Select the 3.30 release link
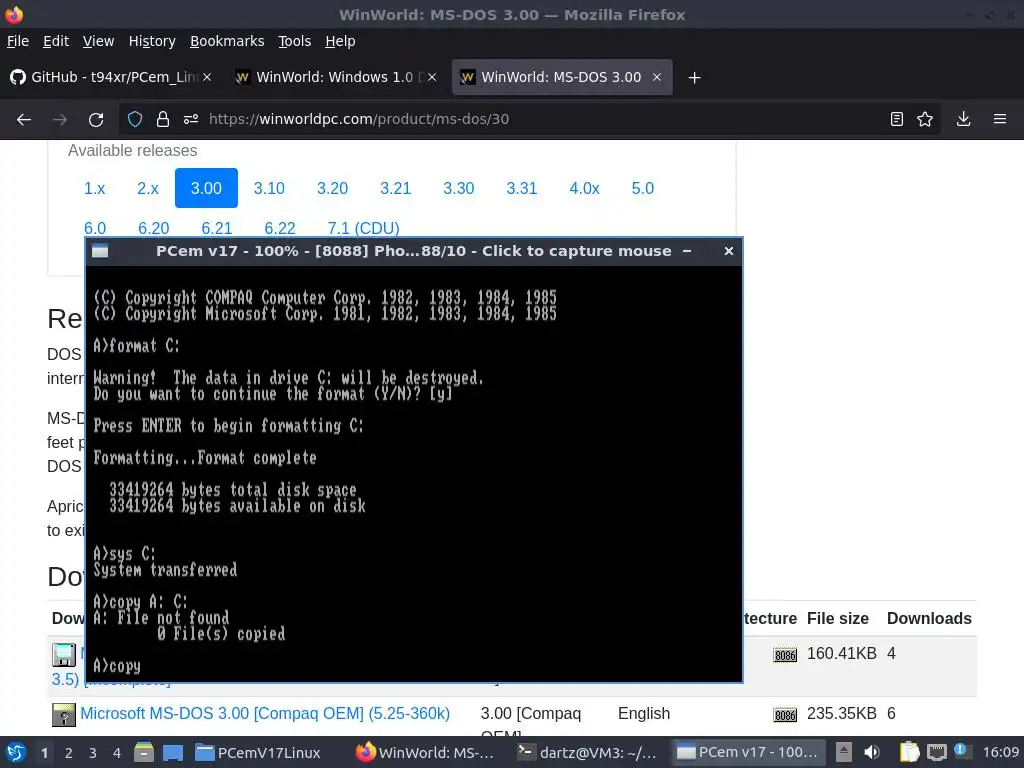Viewport: 1024px width, 768px height. 458,188
